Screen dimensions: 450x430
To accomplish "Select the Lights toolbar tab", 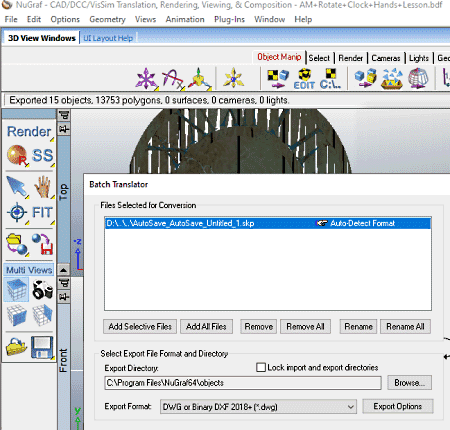I will coord(419,58).
